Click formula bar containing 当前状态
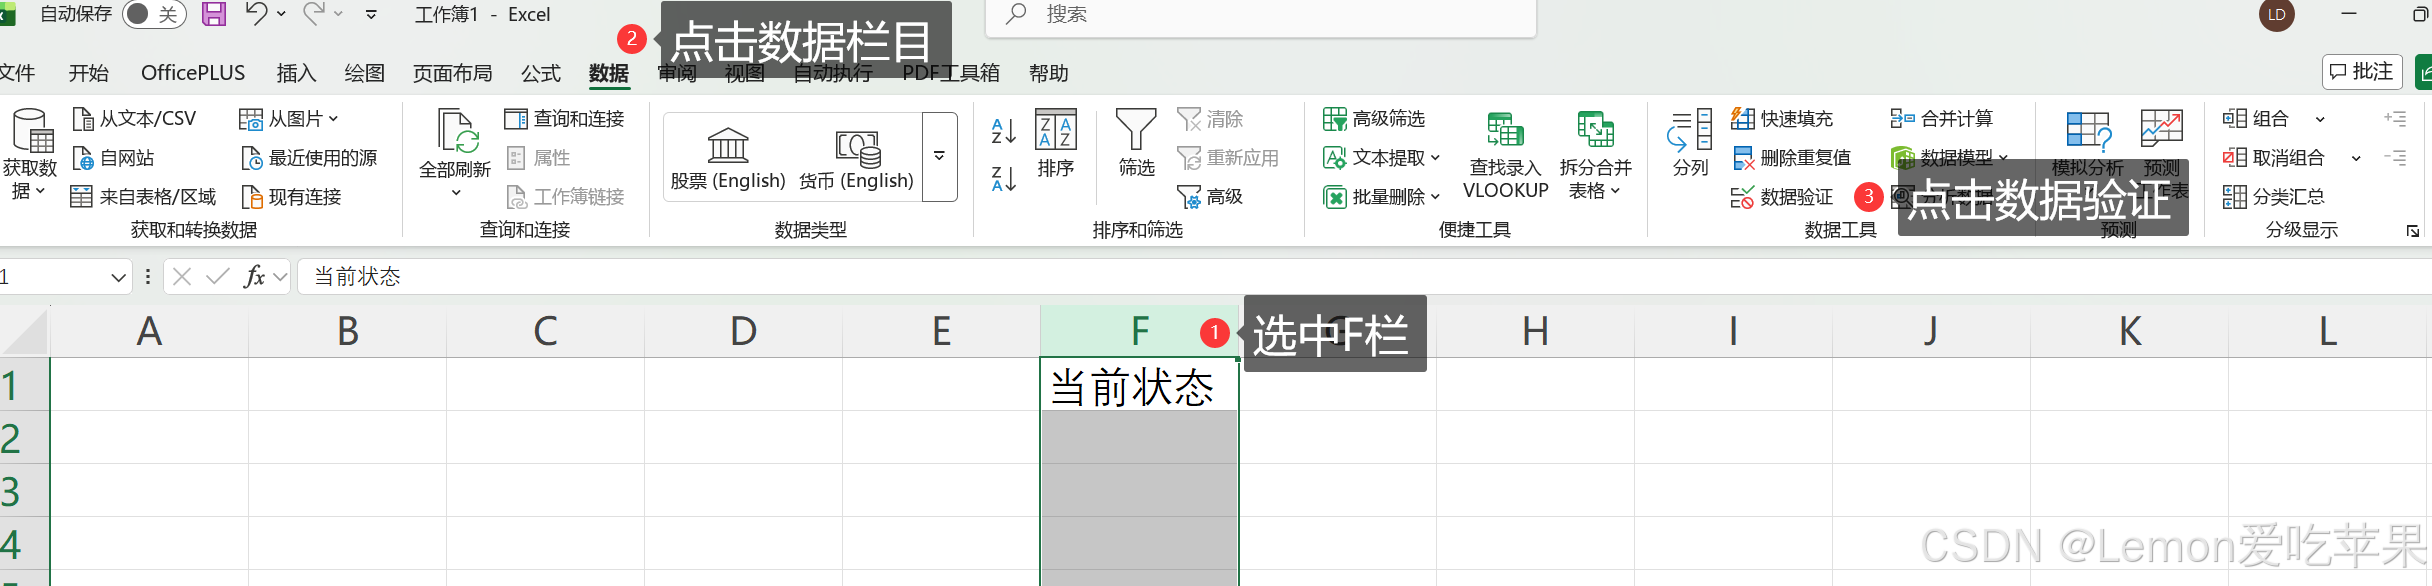Screen dimensions: 2432x586 1366,277
